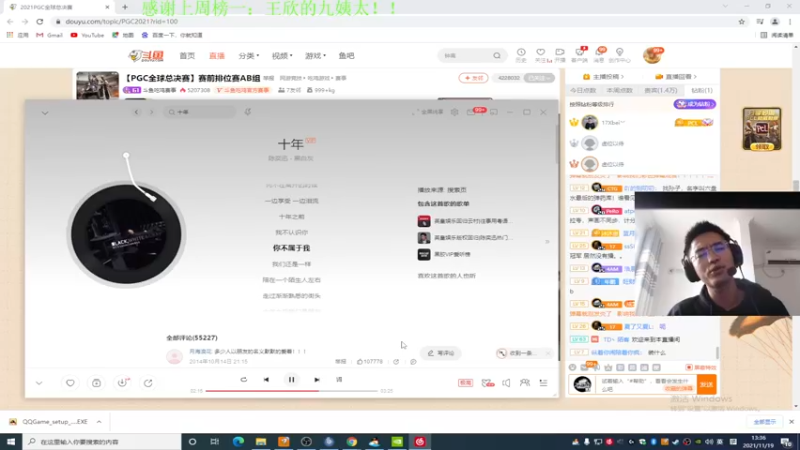Open the 黑胶VIP playlist entry
Image resolution: width=800 pixels, height=450 pixels.
pyautogui.click(x=444, y=254)
